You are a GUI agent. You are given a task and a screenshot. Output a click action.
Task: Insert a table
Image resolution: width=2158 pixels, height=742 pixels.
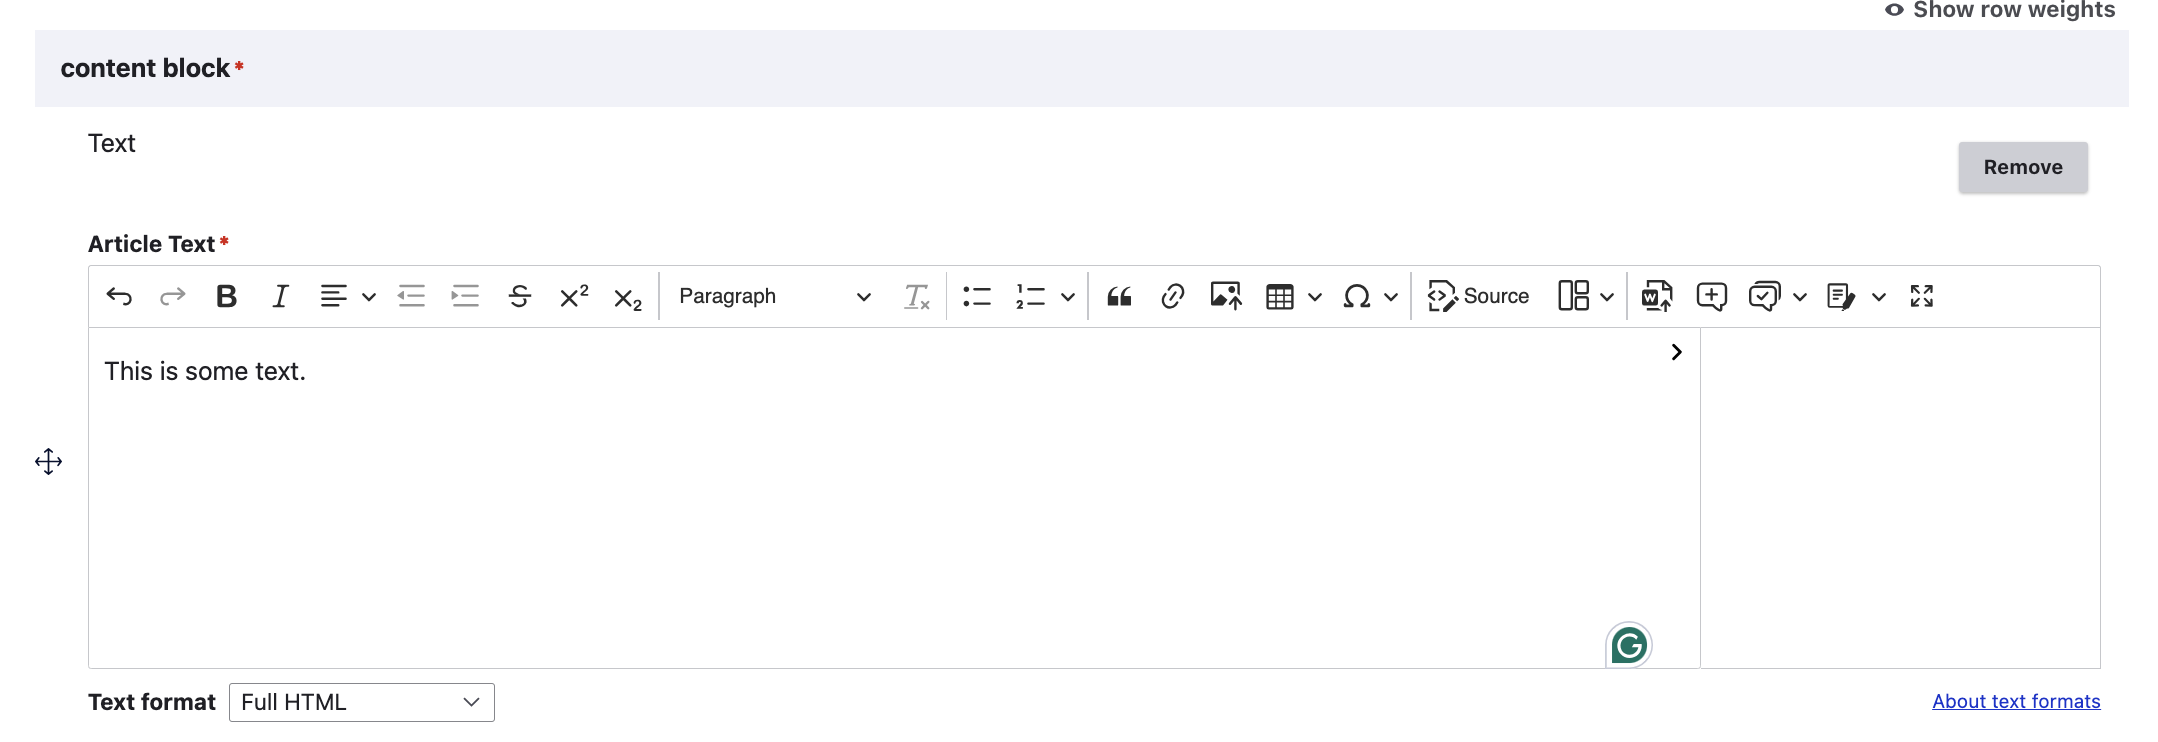1280,296
